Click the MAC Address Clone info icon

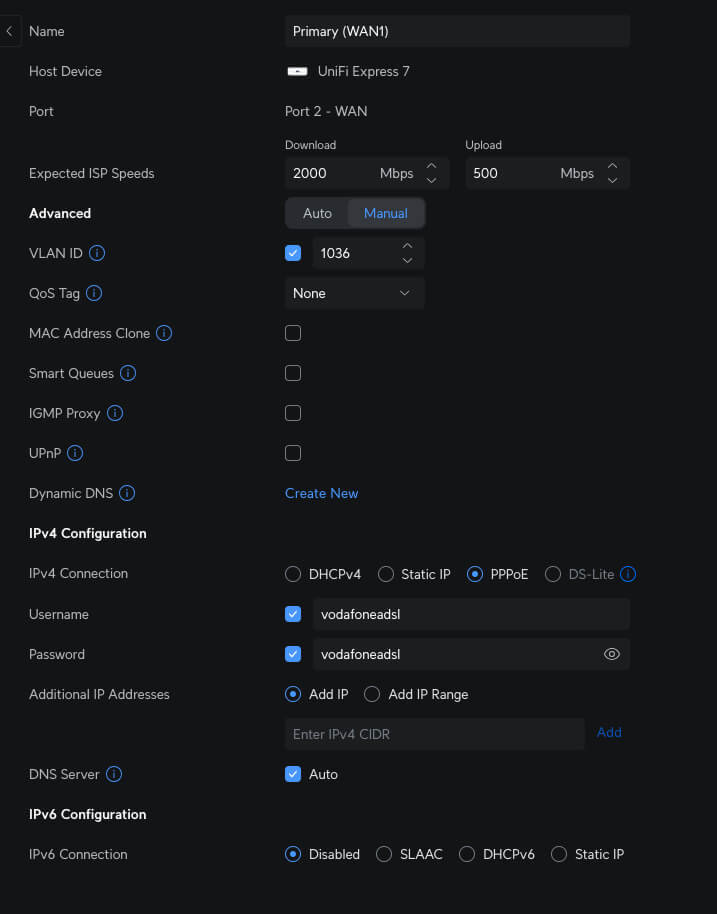pyautogui.click(x=164, y=333)
